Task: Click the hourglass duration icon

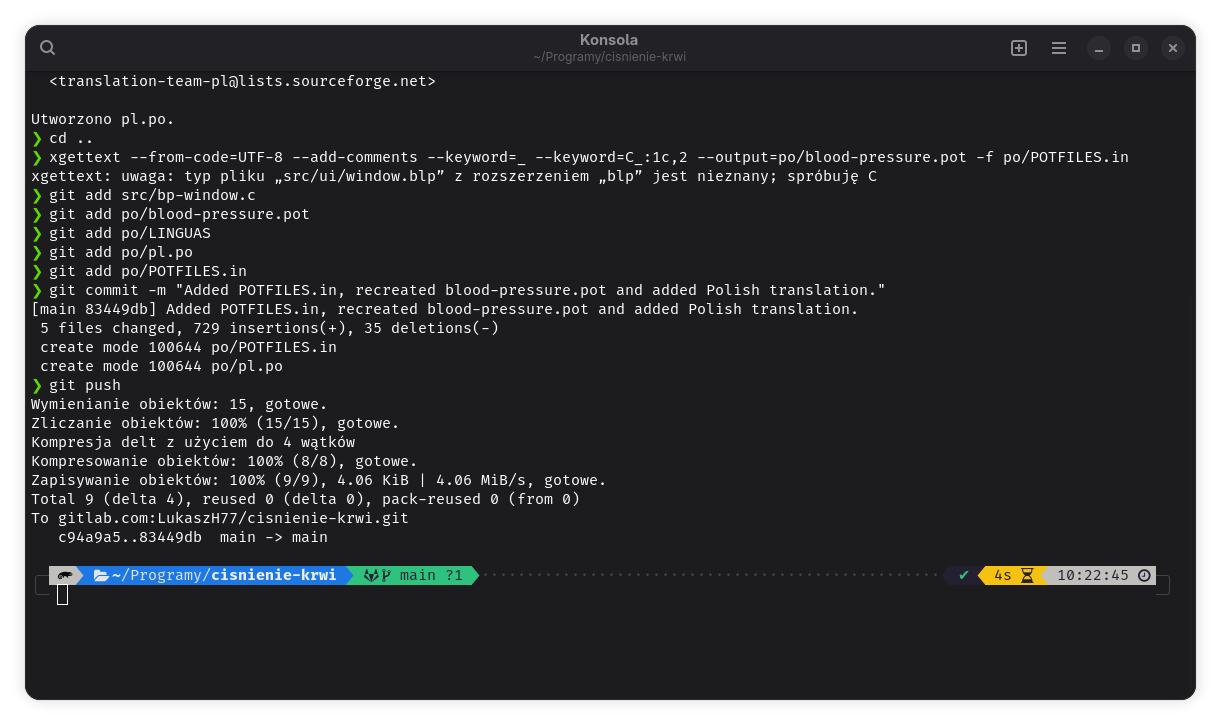Action: pyautogui.click(x=1027, y=575)
